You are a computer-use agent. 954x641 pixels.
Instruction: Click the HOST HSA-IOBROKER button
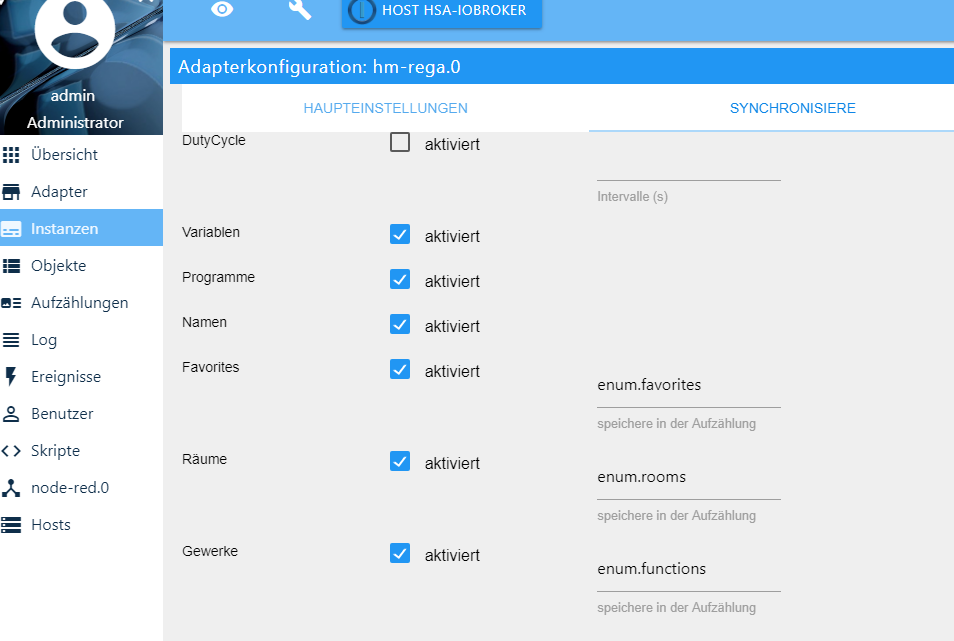tap(442, 11)
